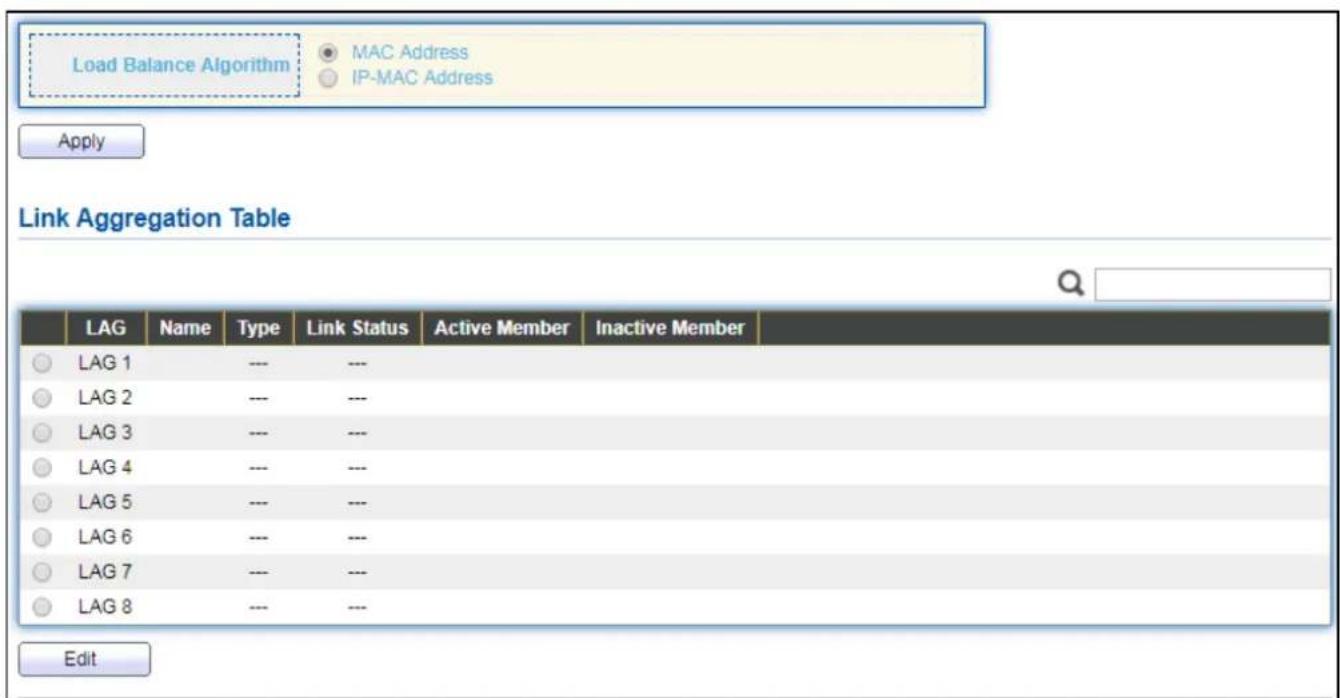
Task: Click the 'Load Balance Algorithm' label
Action: point(180,64)
